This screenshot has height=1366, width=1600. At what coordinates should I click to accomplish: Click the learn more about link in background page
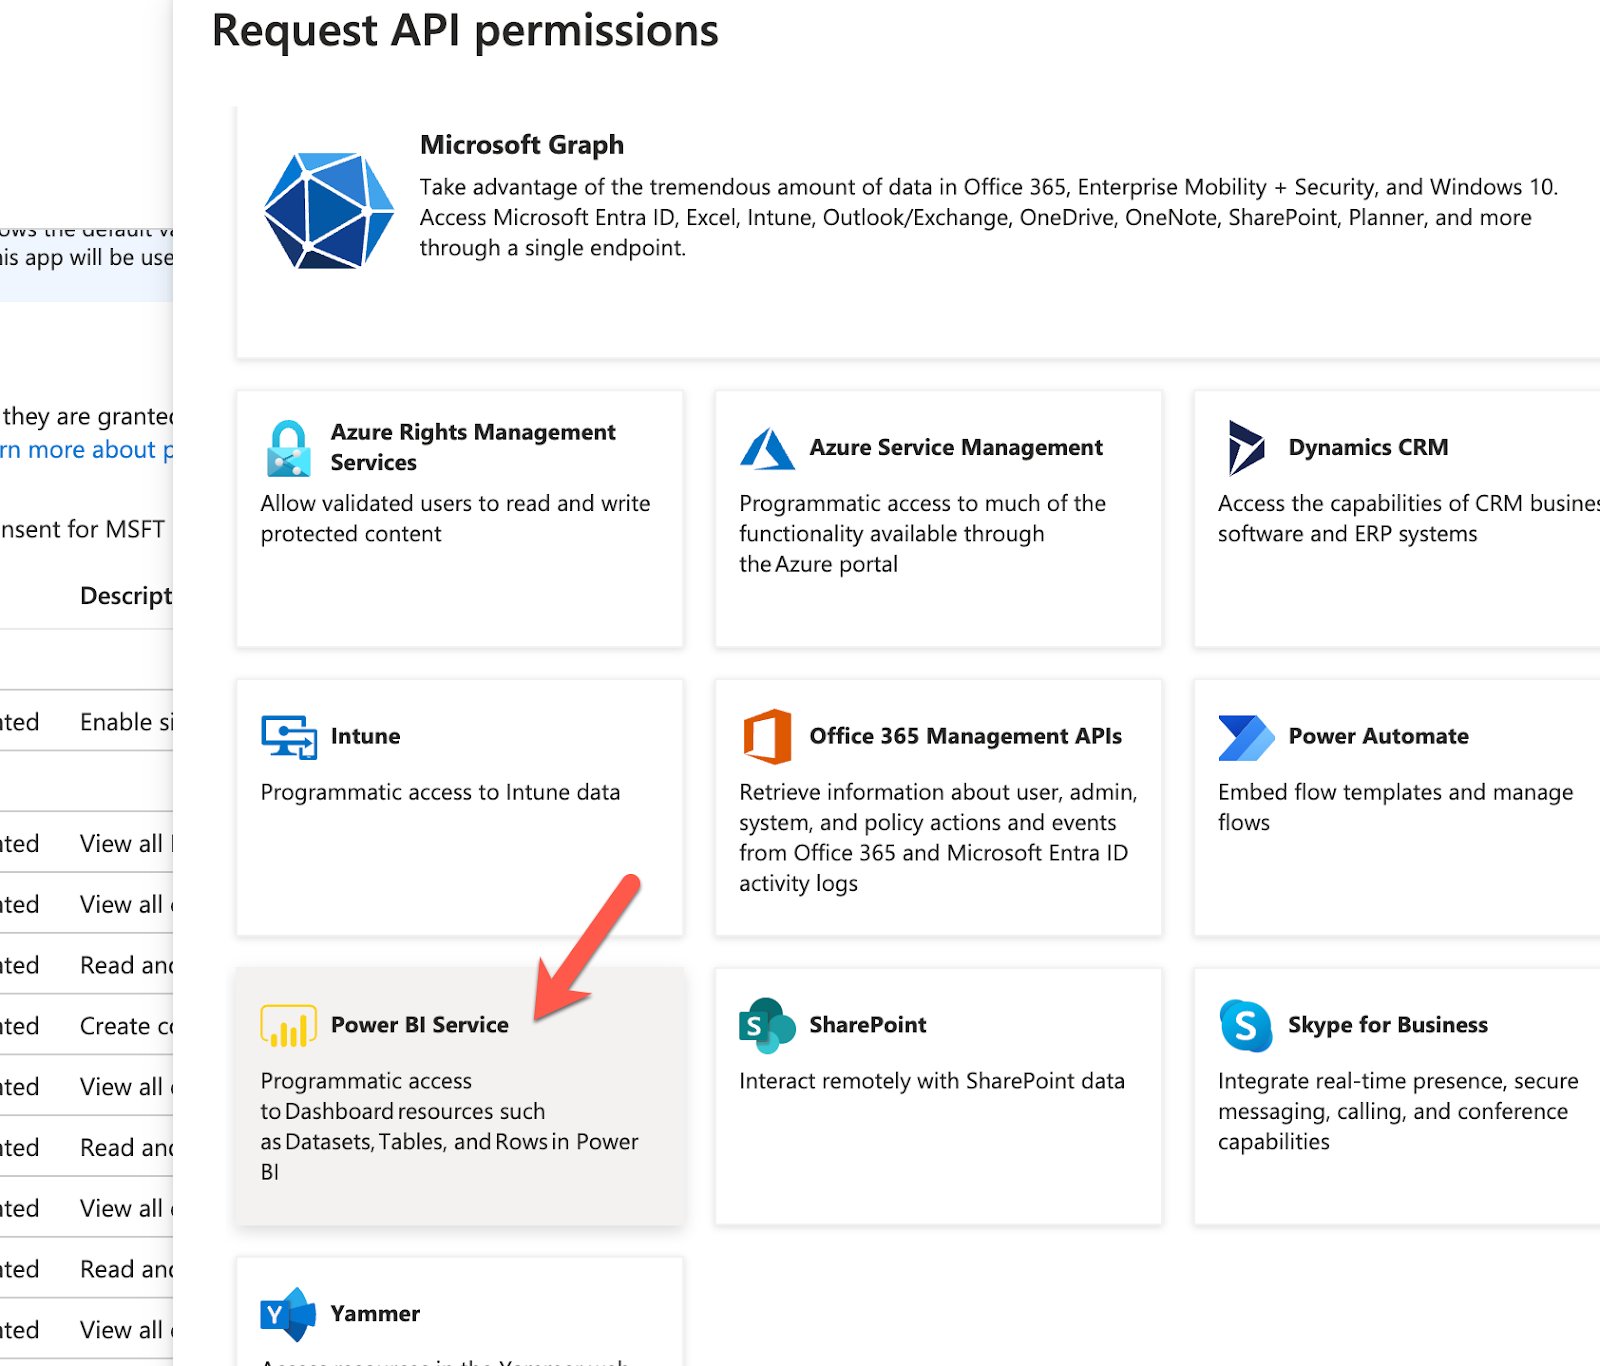(87, 450)
